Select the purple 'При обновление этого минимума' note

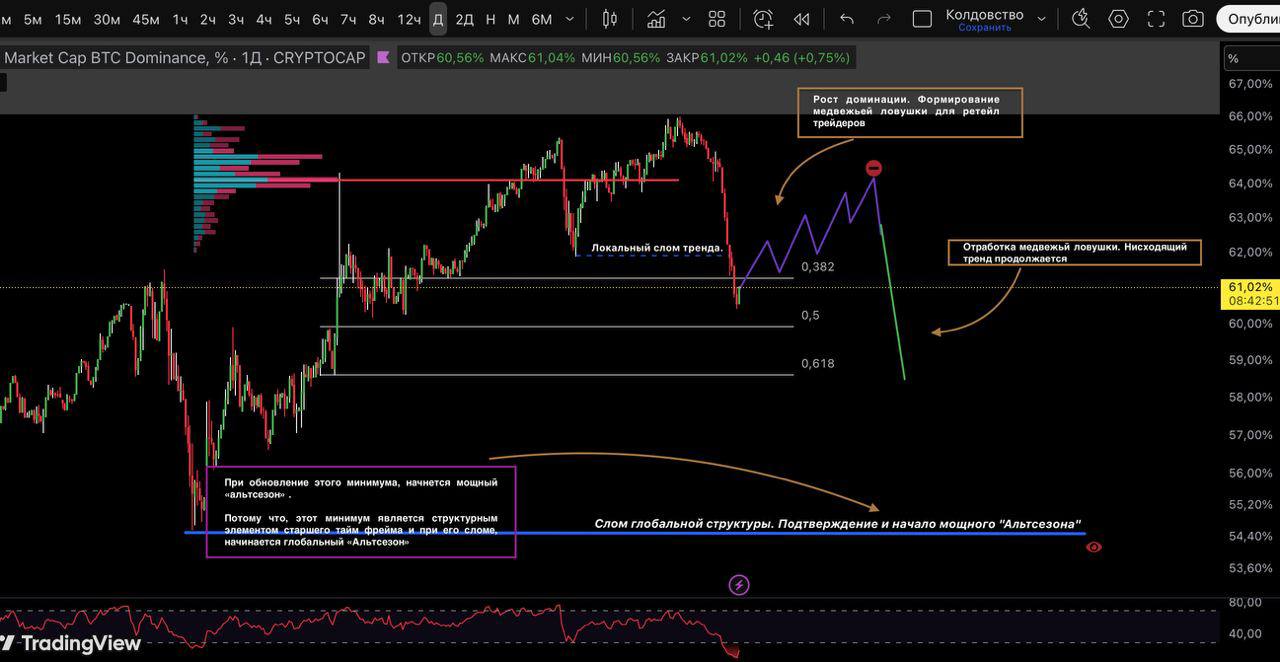[x=361, y=511]
